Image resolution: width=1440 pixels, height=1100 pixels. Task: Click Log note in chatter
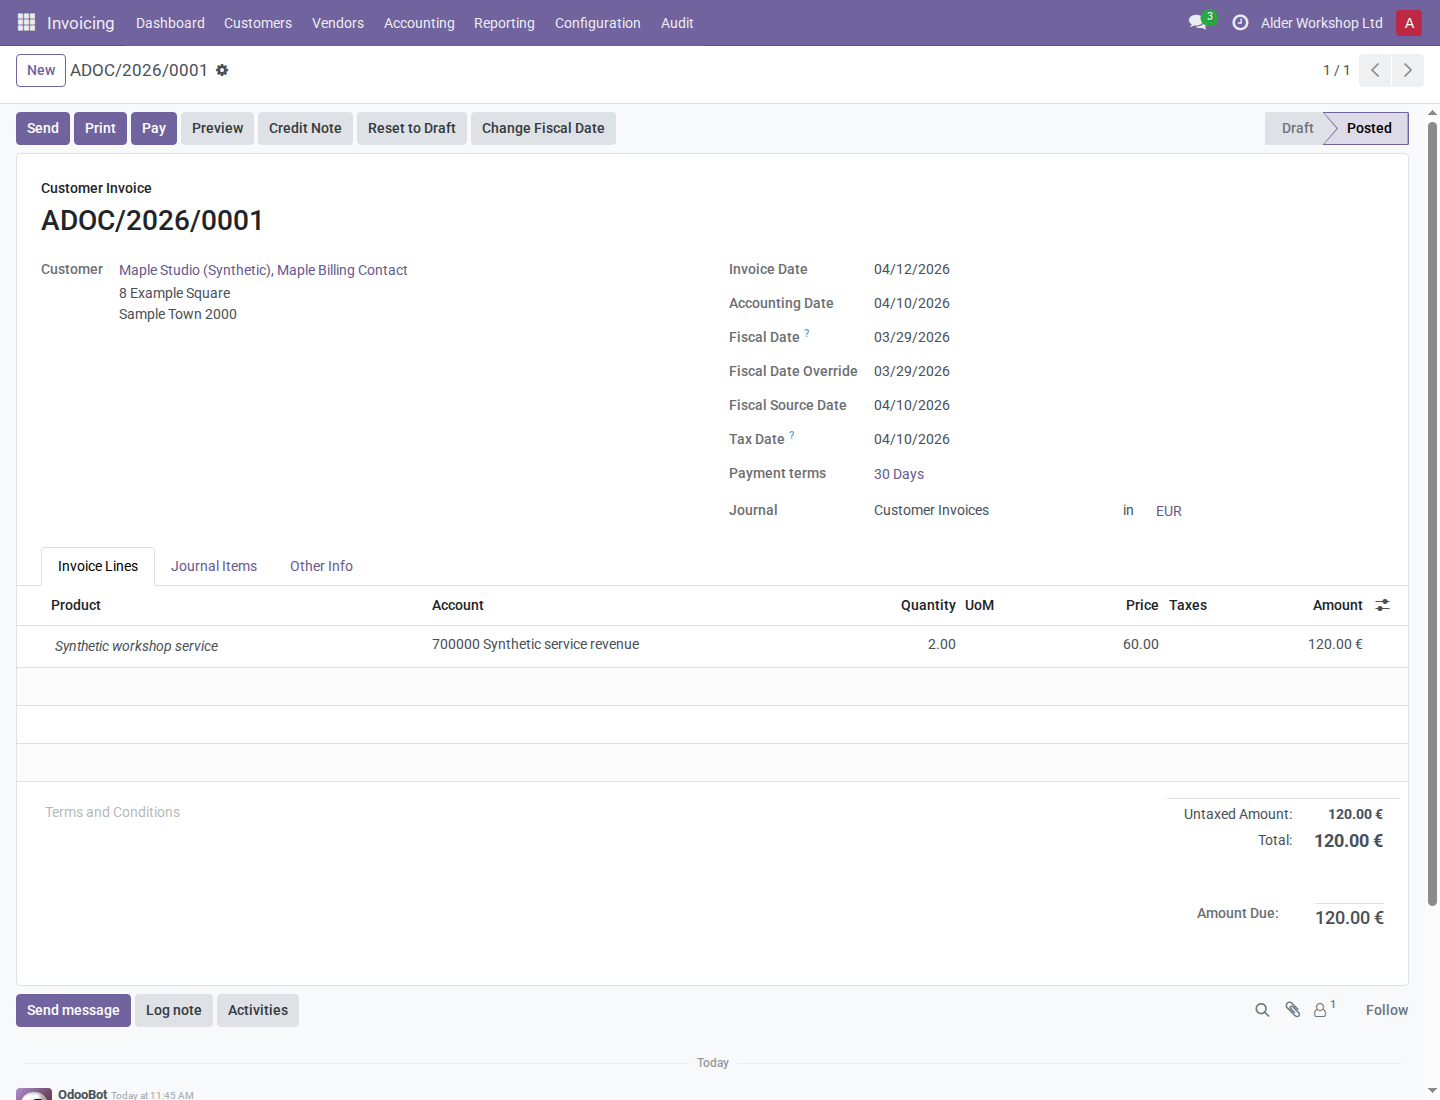click(x=174, y=1010)
